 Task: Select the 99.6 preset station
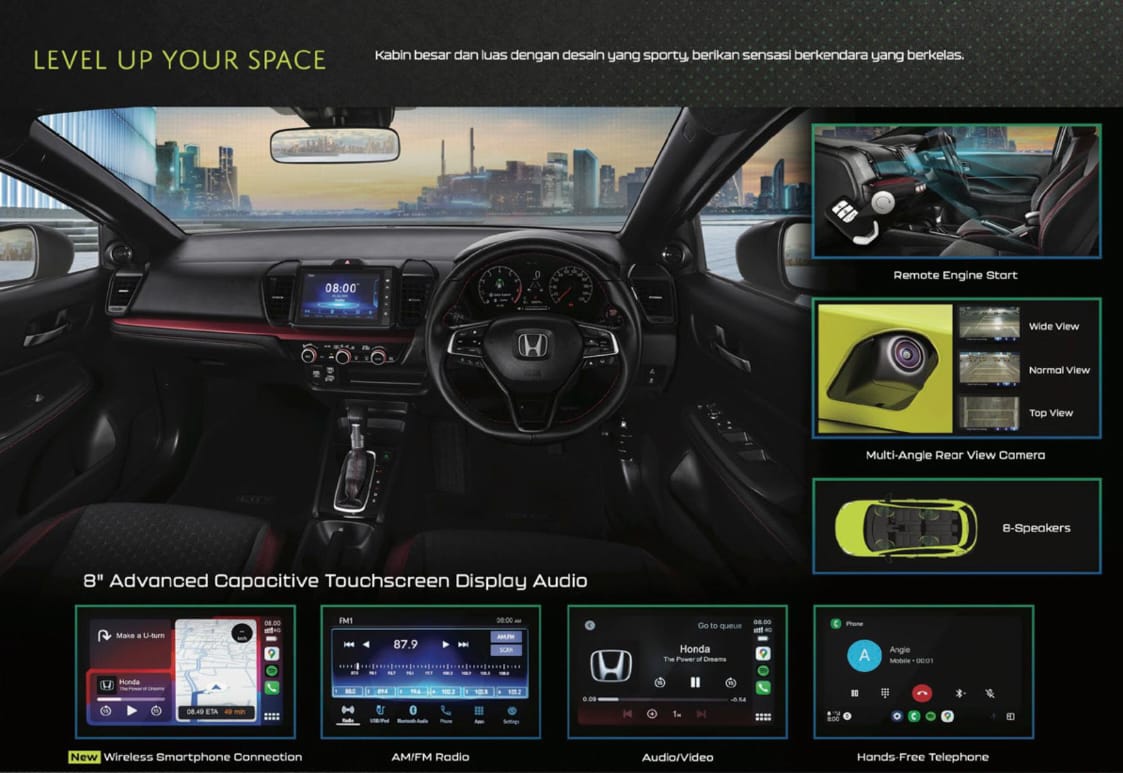(414, 691)
